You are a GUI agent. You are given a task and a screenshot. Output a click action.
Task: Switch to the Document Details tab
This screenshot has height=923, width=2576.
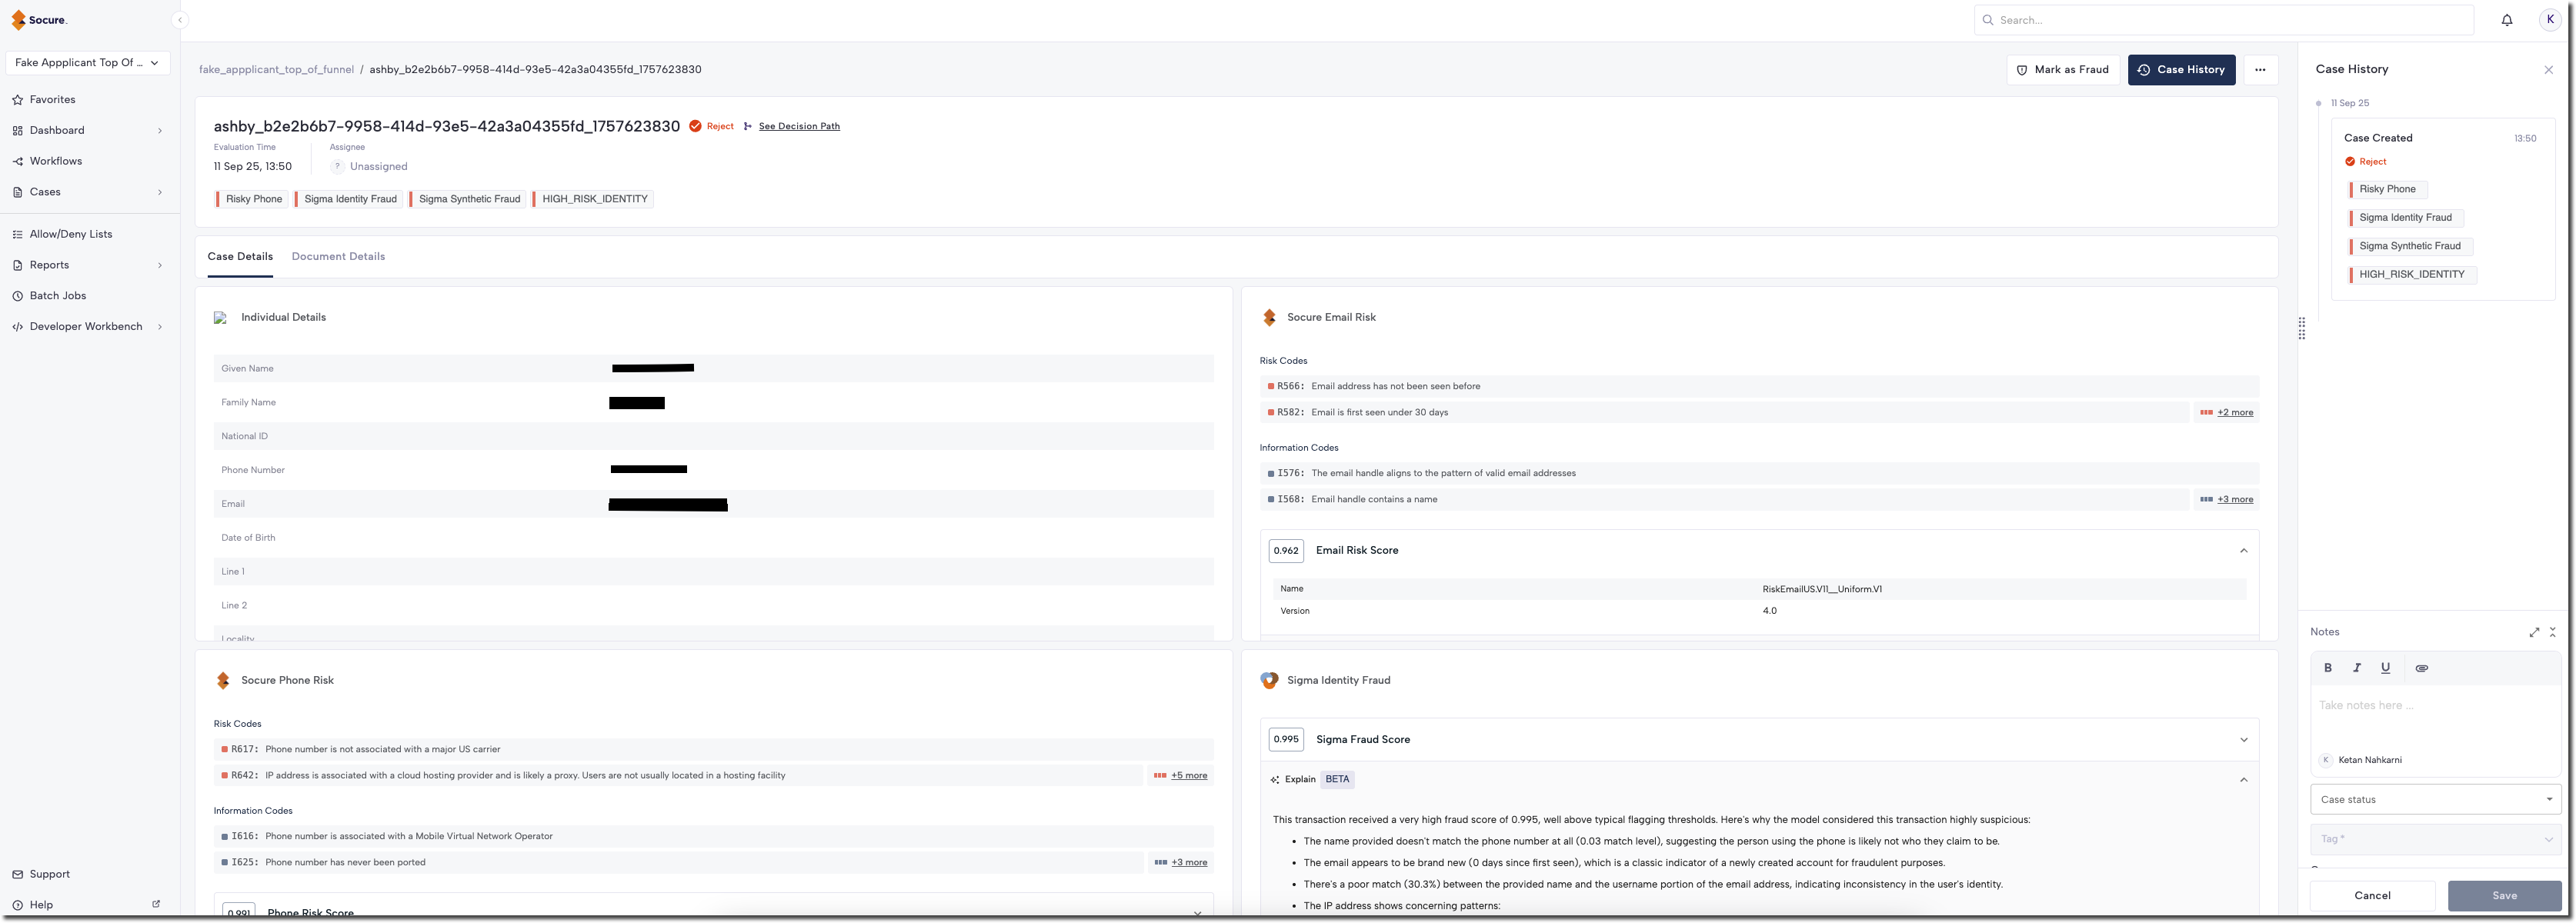[x=338, y=257]
